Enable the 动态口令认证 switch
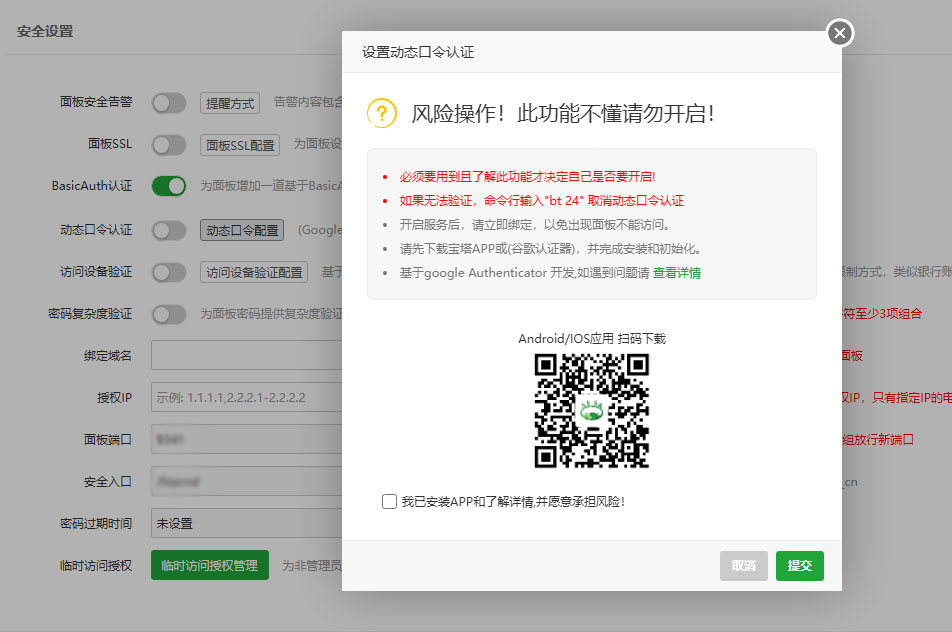 pyautogui.click(x=169, y=230)
